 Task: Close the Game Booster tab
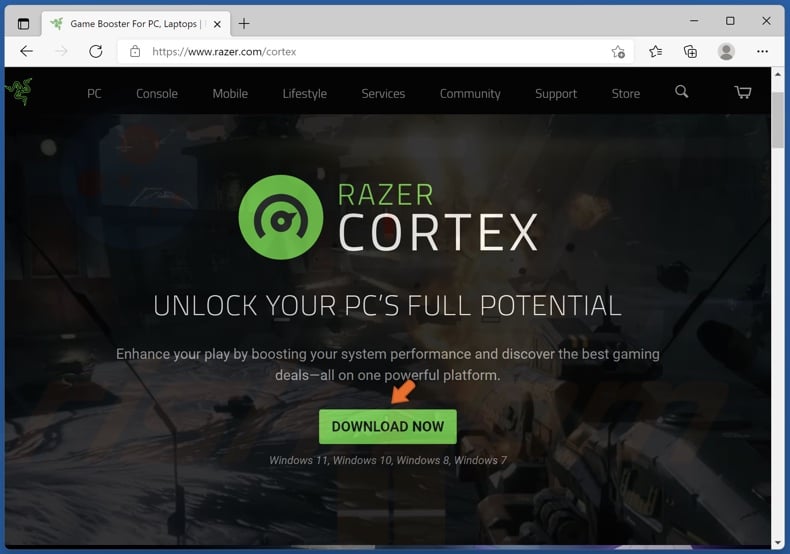217,24
